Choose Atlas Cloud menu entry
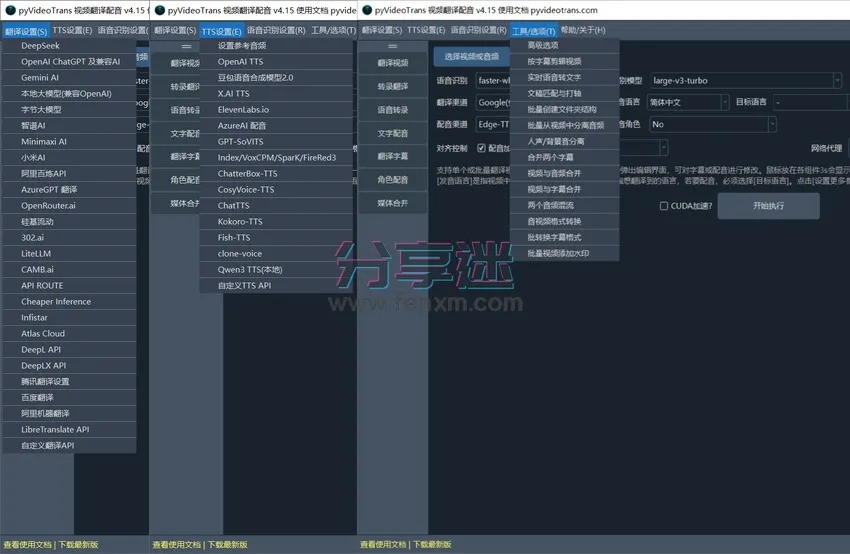Screen dimensions: 850x554 tap(69, 334)
